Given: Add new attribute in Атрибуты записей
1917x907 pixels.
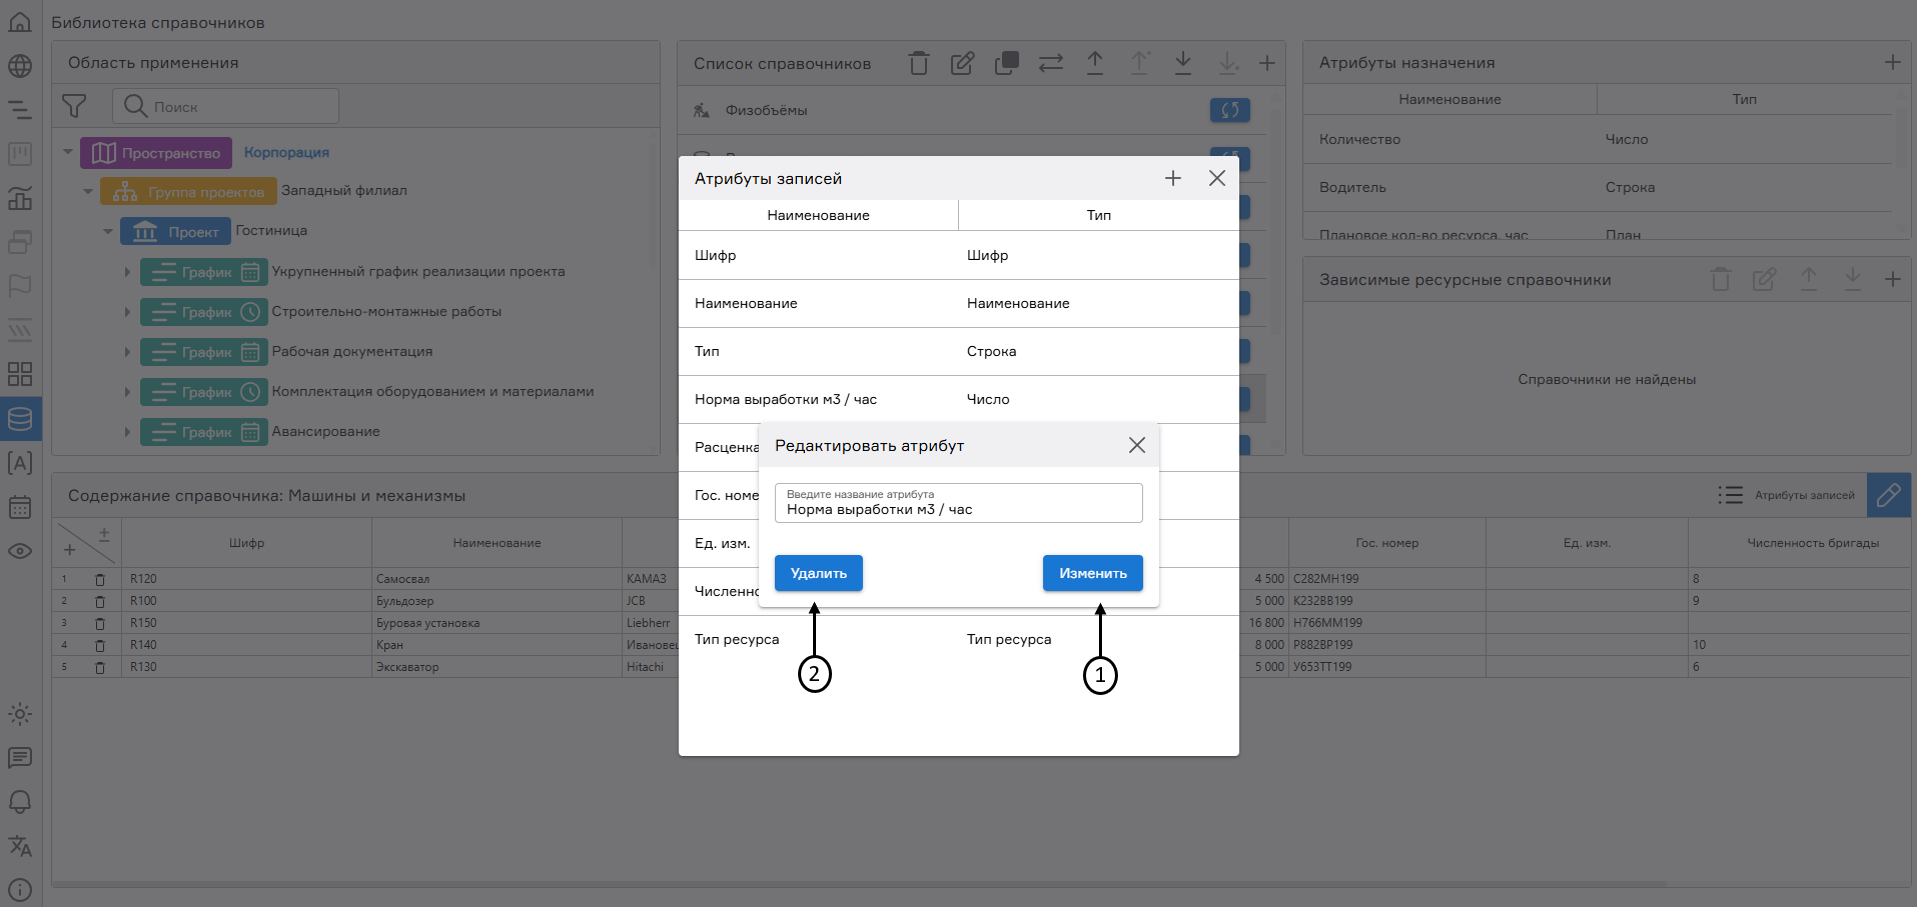Looking at the screenshot, I should [1173, 178].
